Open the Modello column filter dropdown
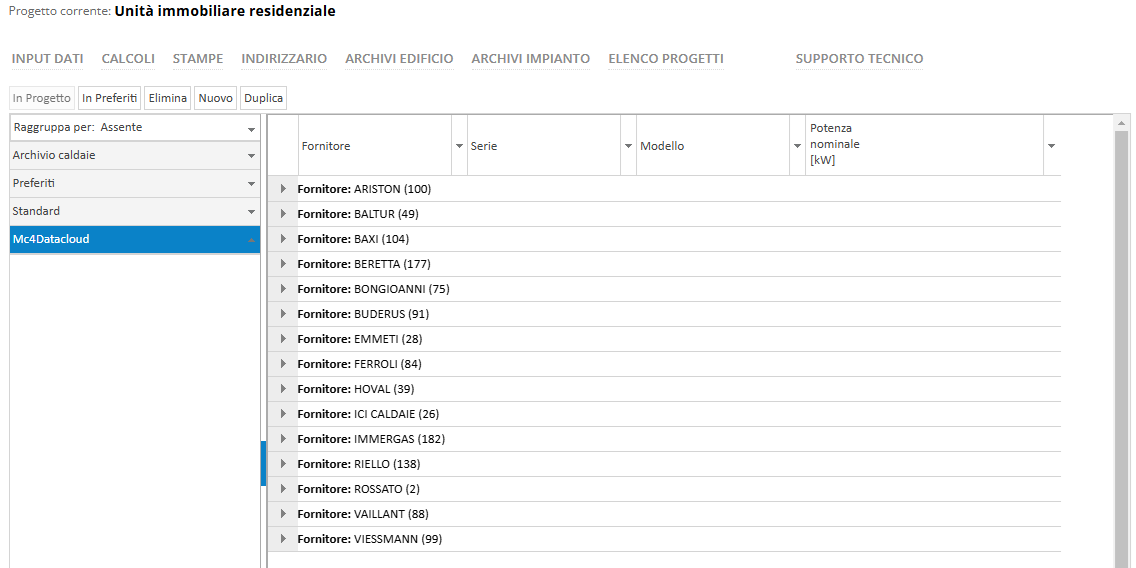The height and width of the screenshot is (568, 1136). click(x=797, y=146)
